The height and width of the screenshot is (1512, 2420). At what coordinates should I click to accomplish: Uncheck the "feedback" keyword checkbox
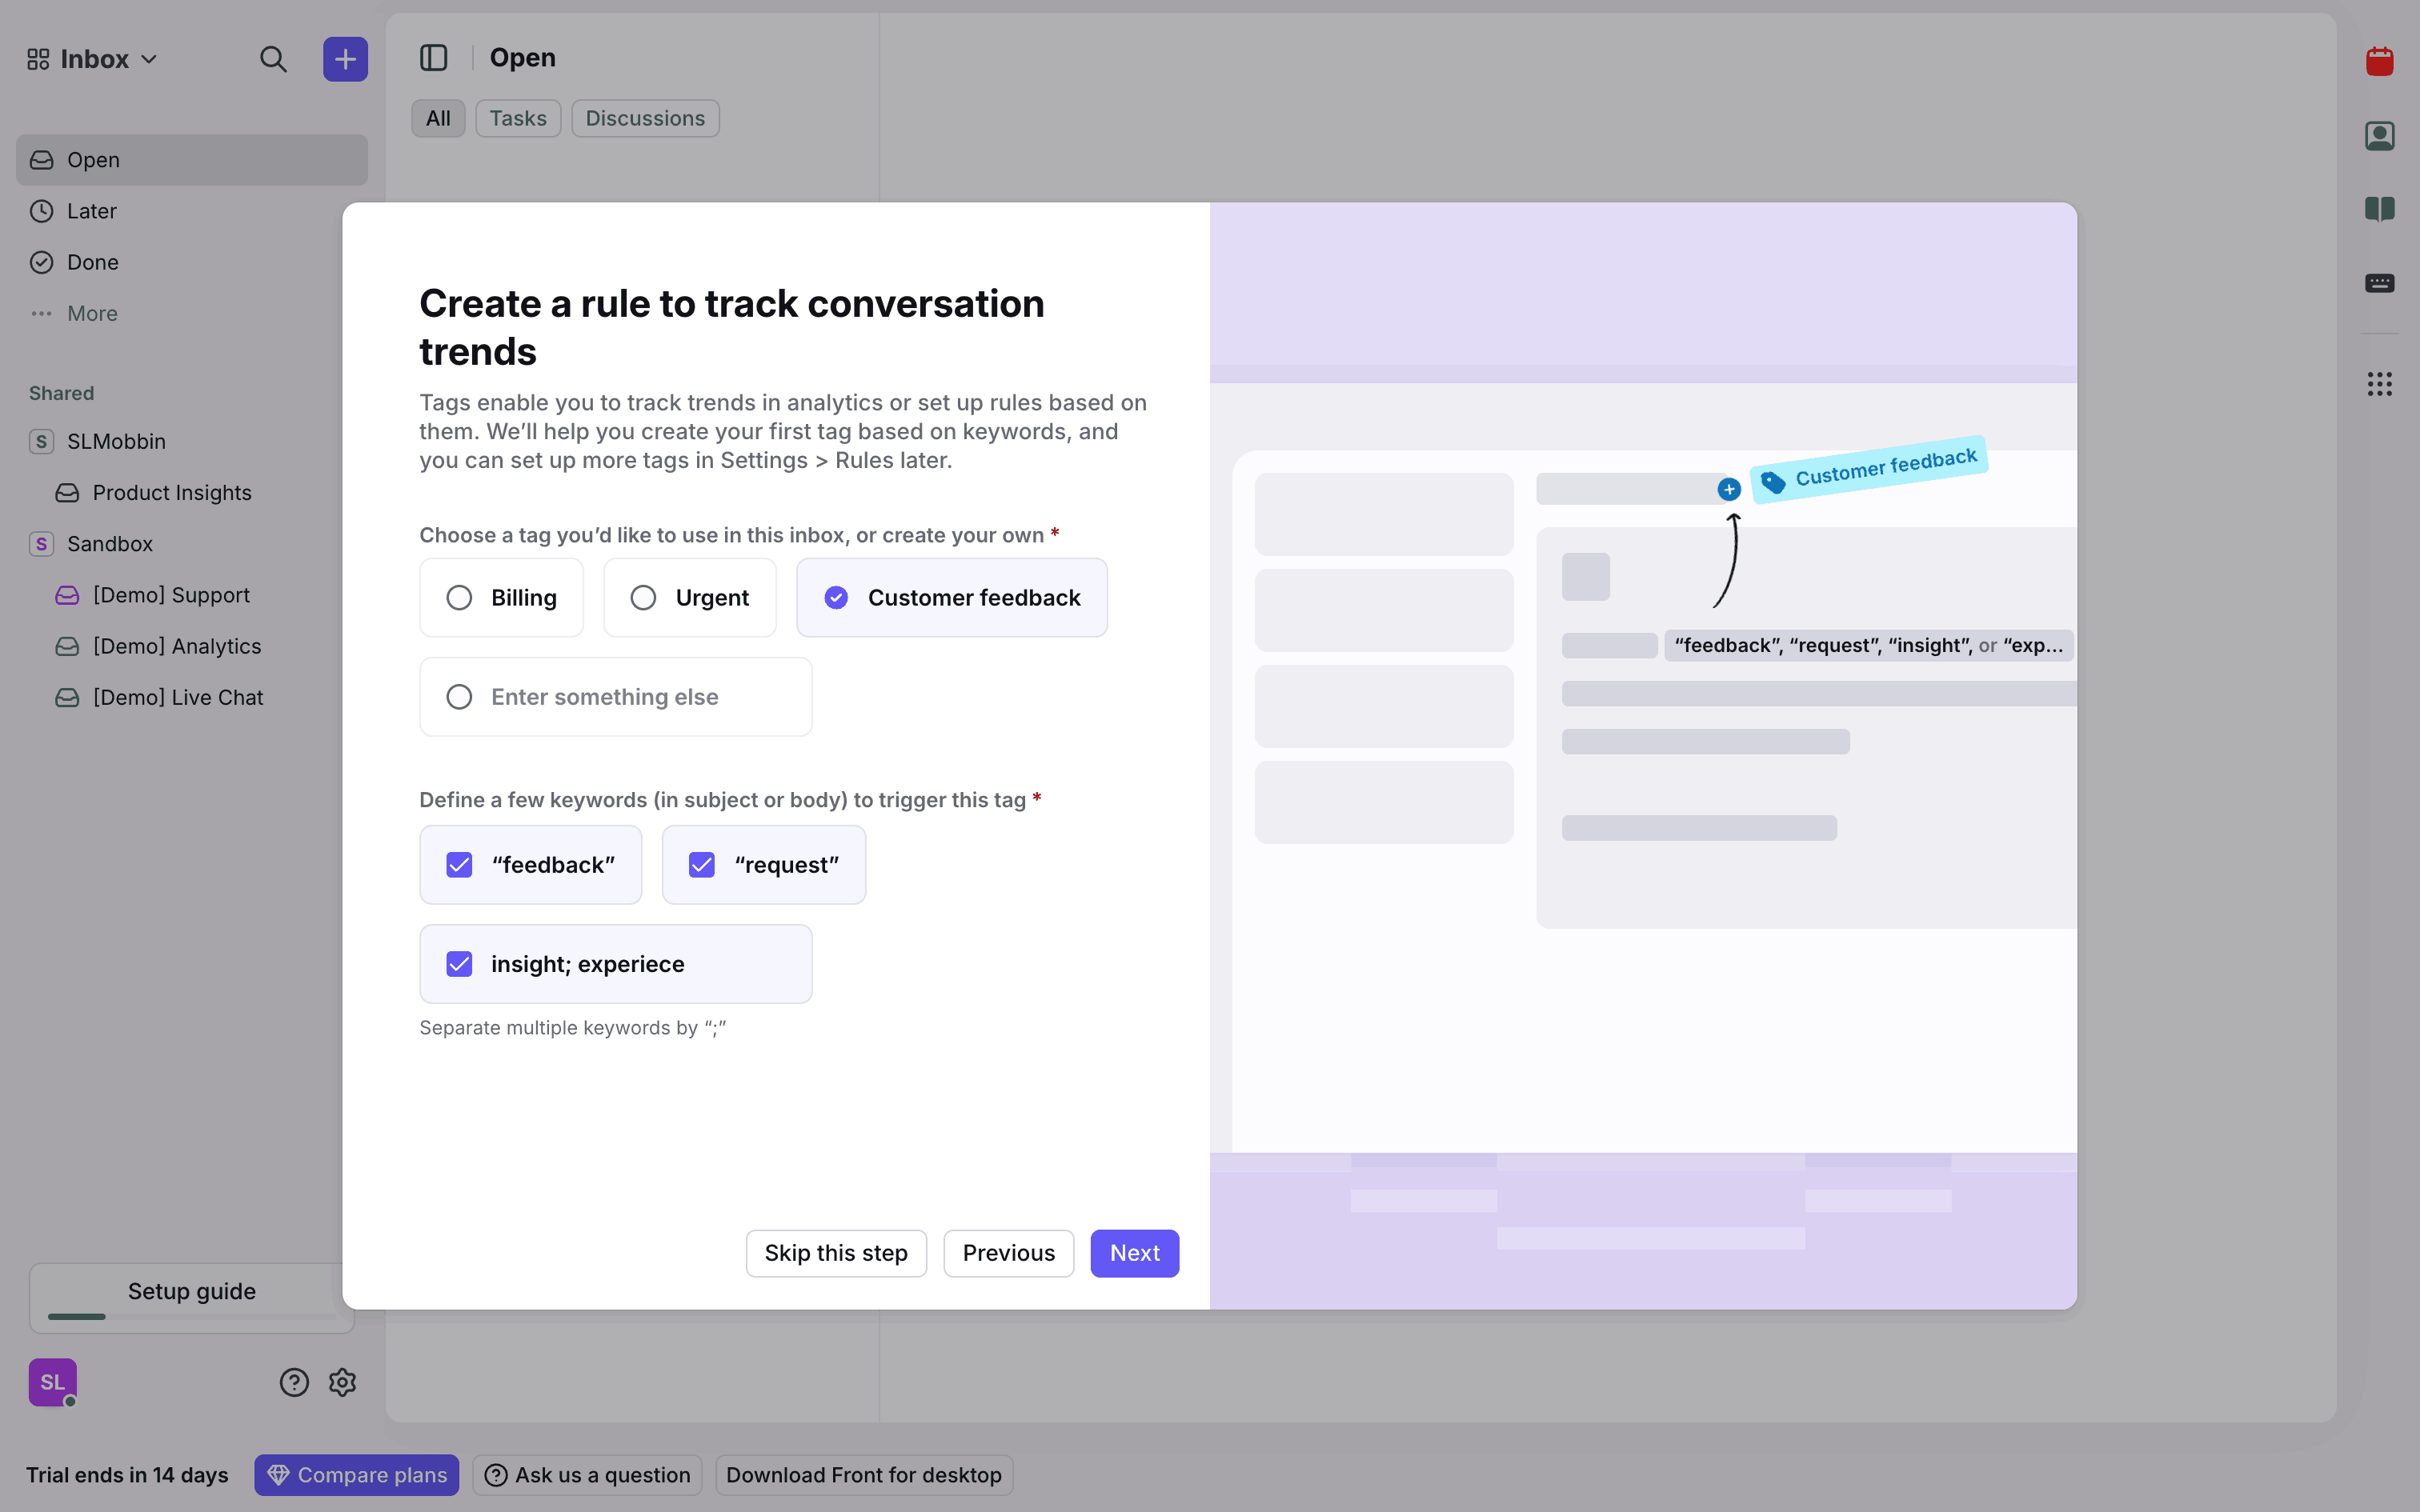pos(459,865)
